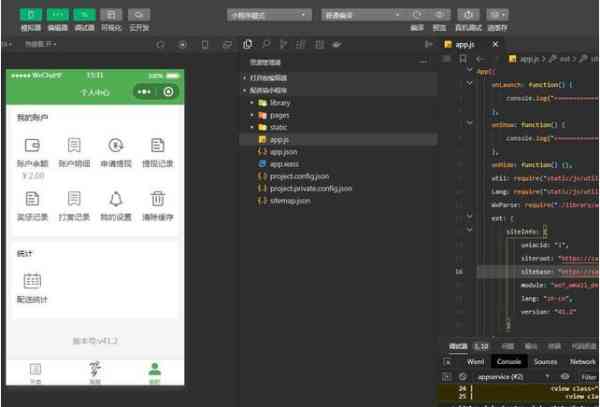Click the mini program capsule menu dots

(147, 92)
